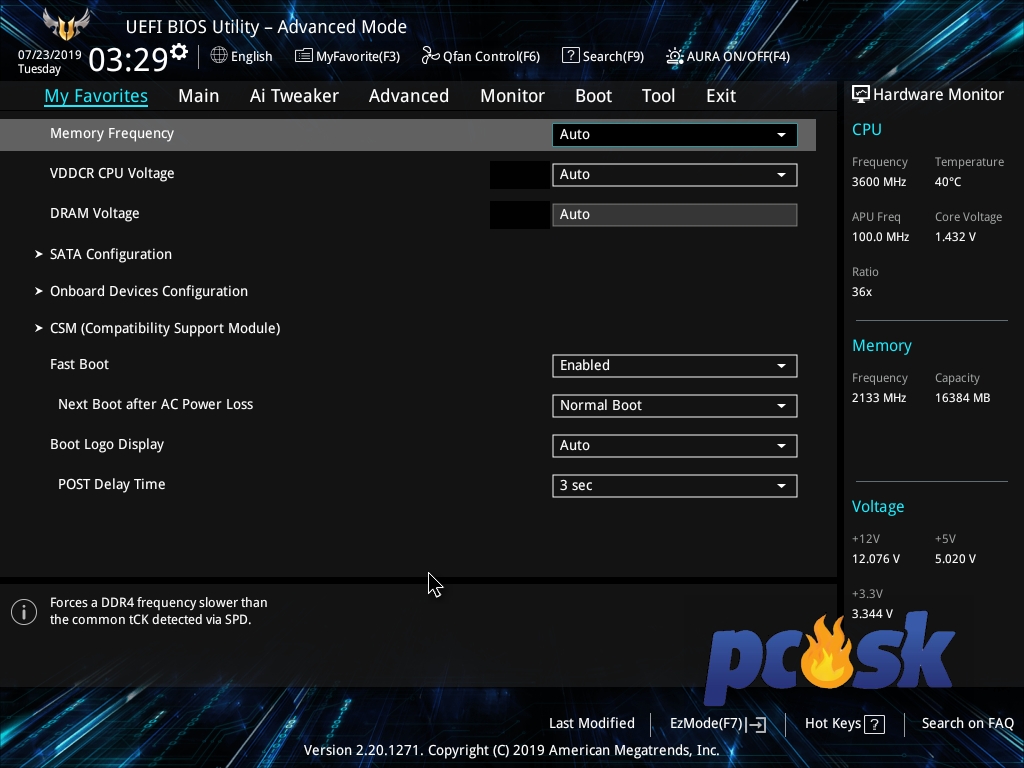Select the Exit tab

pyautogui.click(x=721, y=96)
